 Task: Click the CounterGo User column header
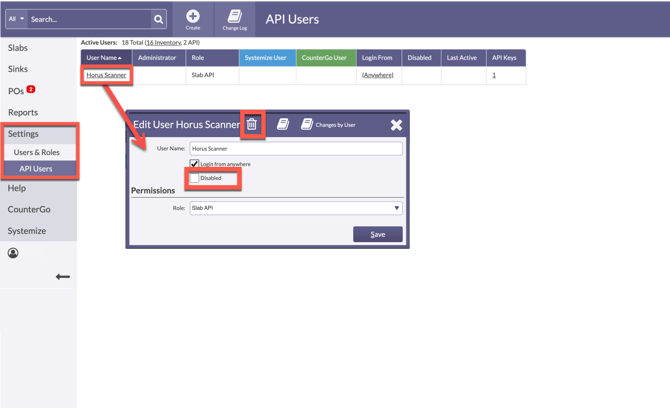click(x=326, y=58)
